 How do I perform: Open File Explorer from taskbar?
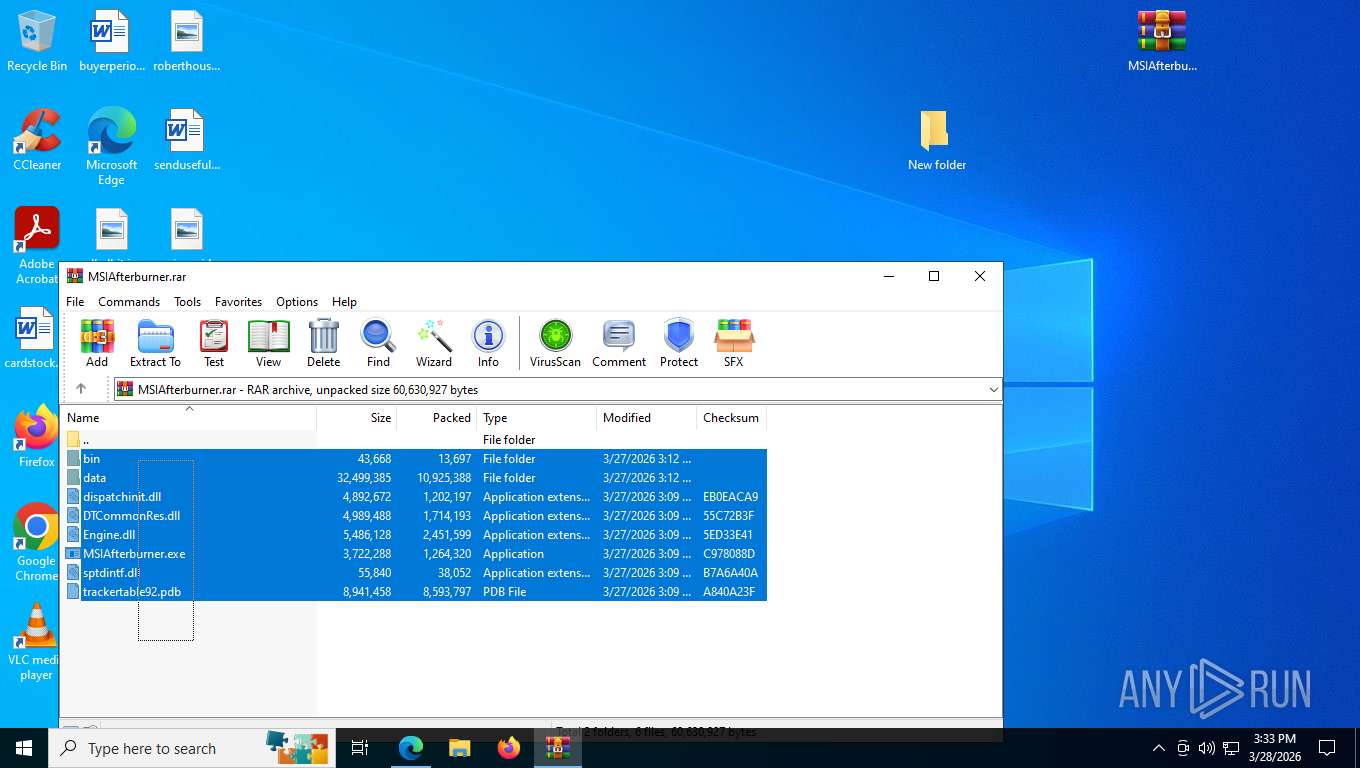(x=459, y=748)
